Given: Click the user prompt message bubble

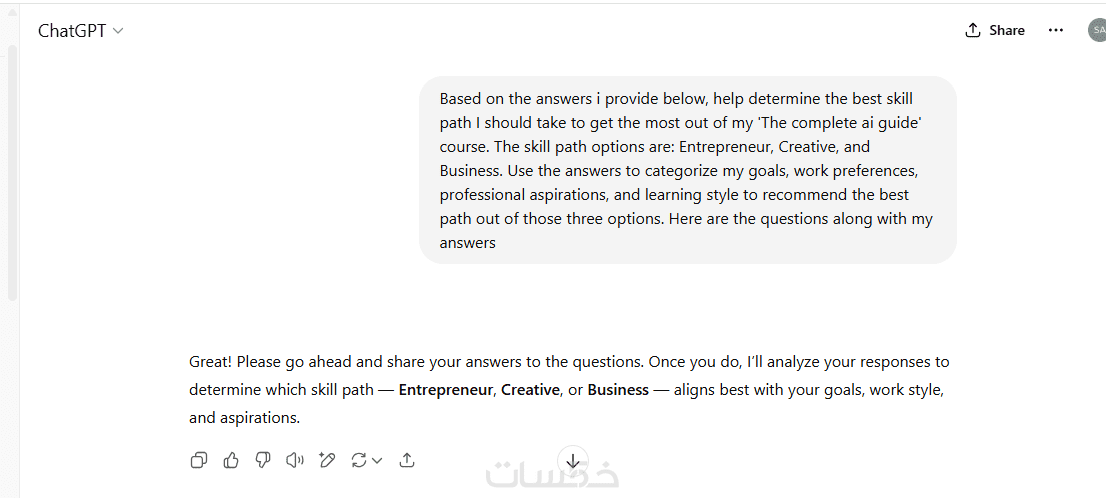Looking at the screenshot, I should pos(687,170).
